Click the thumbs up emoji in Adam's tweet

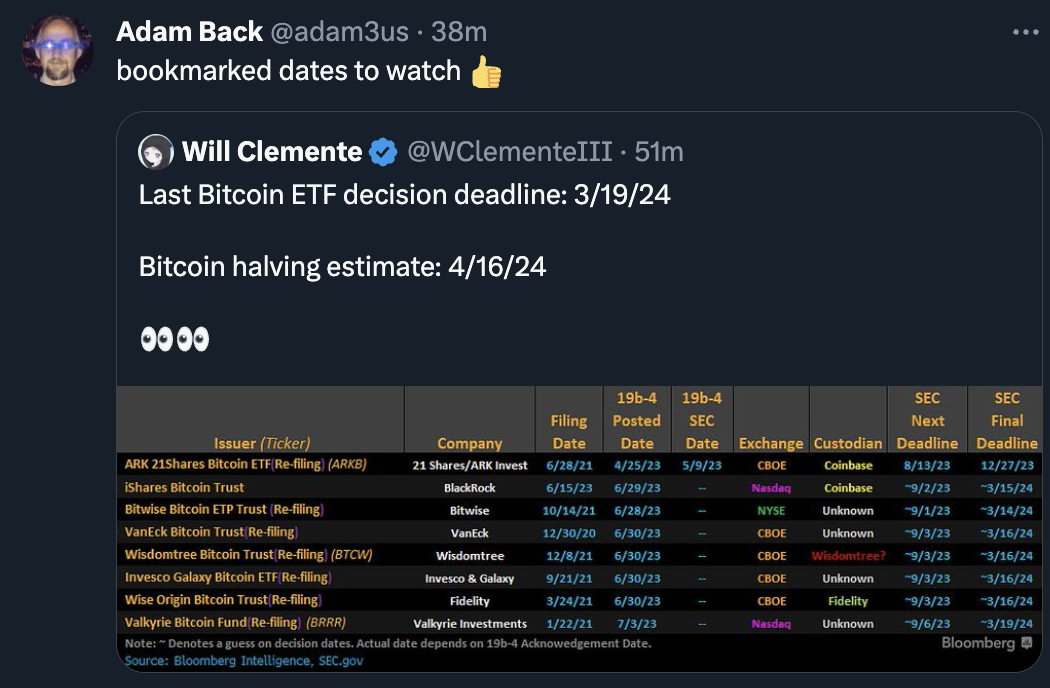point(484,71)
